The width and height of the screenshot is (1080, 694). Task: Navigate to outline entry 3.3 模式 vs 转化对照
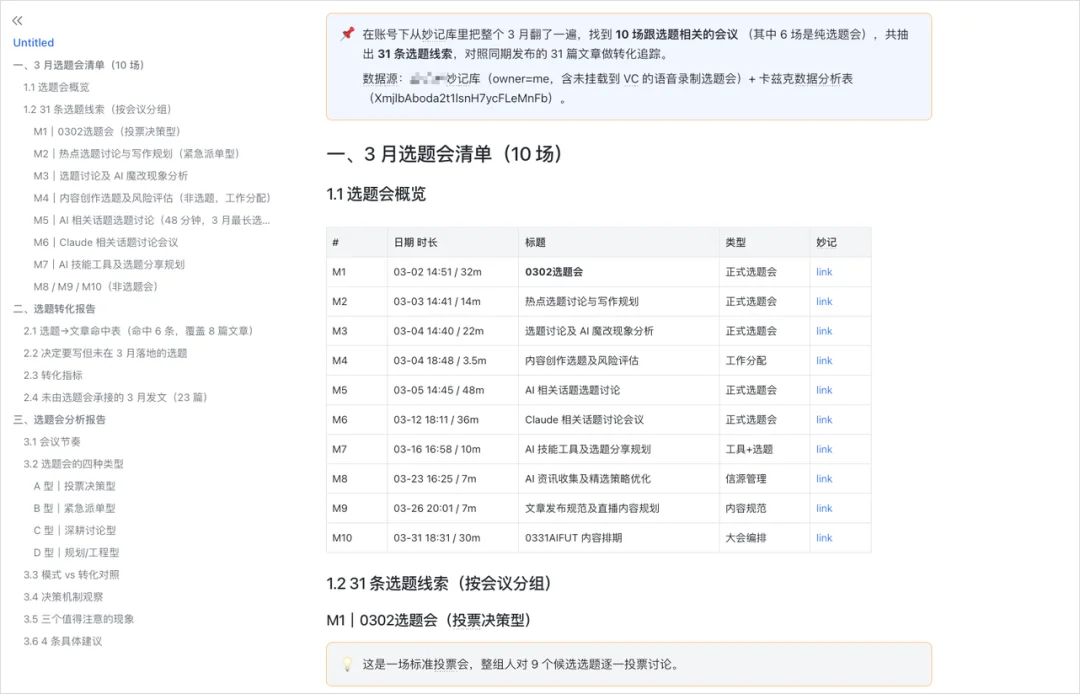pyautogui.click(x=72, y=574)
